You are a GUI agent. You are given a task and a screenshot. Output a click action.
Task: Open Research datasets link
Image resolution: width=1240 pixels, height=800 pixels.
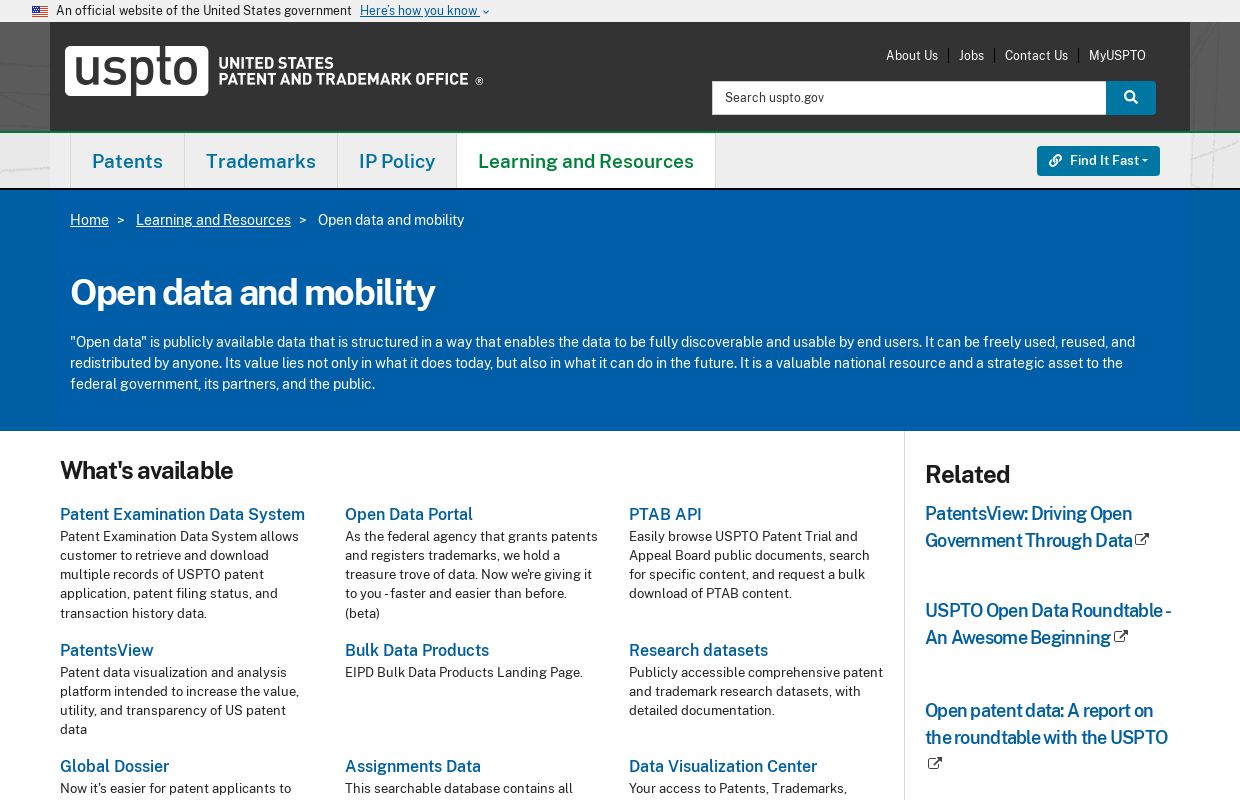pyautogui.click(x=698, y=650)
